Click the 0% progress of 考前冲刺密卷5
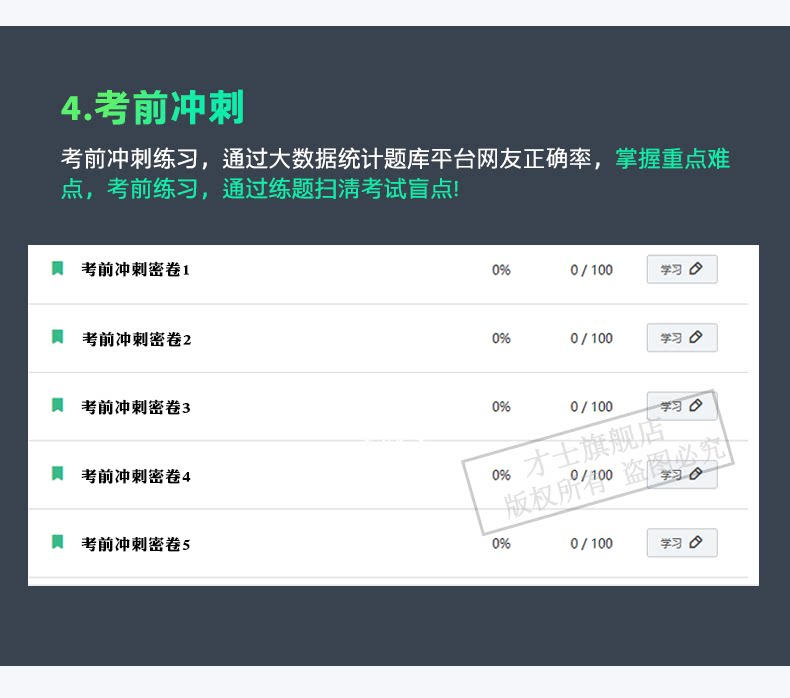Screen dimensions: 790x698 pyautogui.click(x=501, y=544)
